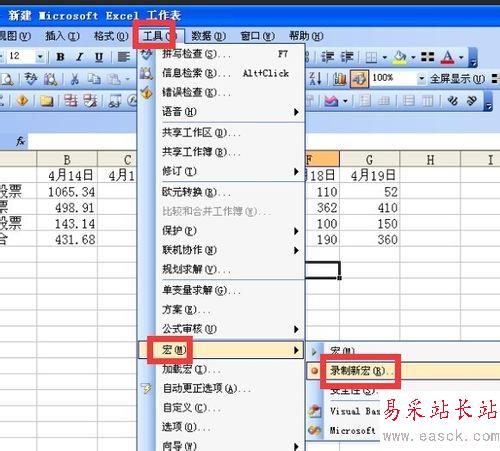This screenshot has height=451, width=500.
Task: Toggle 全屏显示 full screen view
Action: [x=457, y=79]
